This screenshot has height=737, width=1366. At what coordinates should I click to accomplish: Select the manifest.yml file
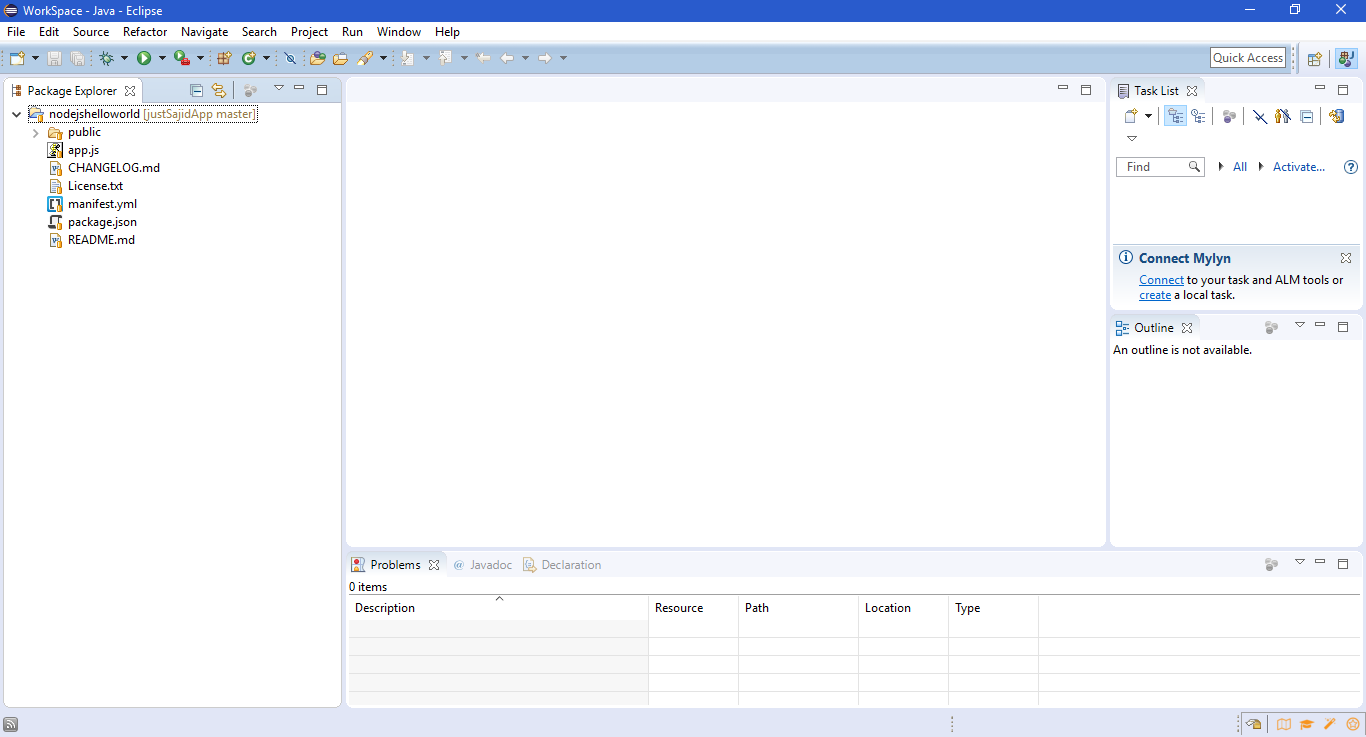[102, 204]
